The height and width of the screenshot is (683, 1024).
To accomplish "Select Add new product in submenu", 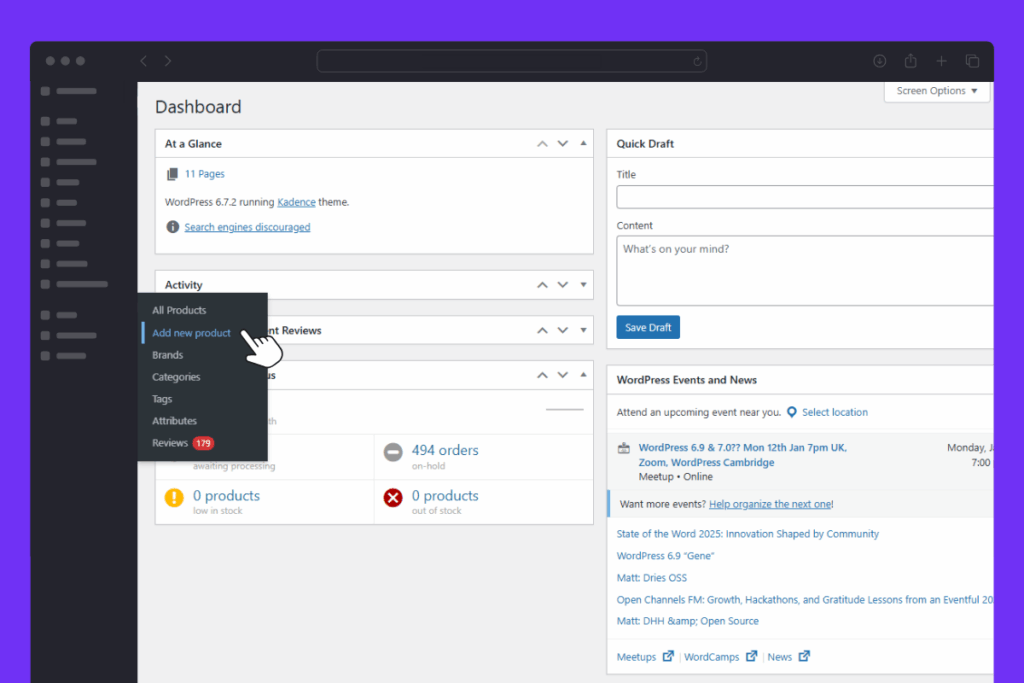I will pyautogui.click(x=191, y=333).
